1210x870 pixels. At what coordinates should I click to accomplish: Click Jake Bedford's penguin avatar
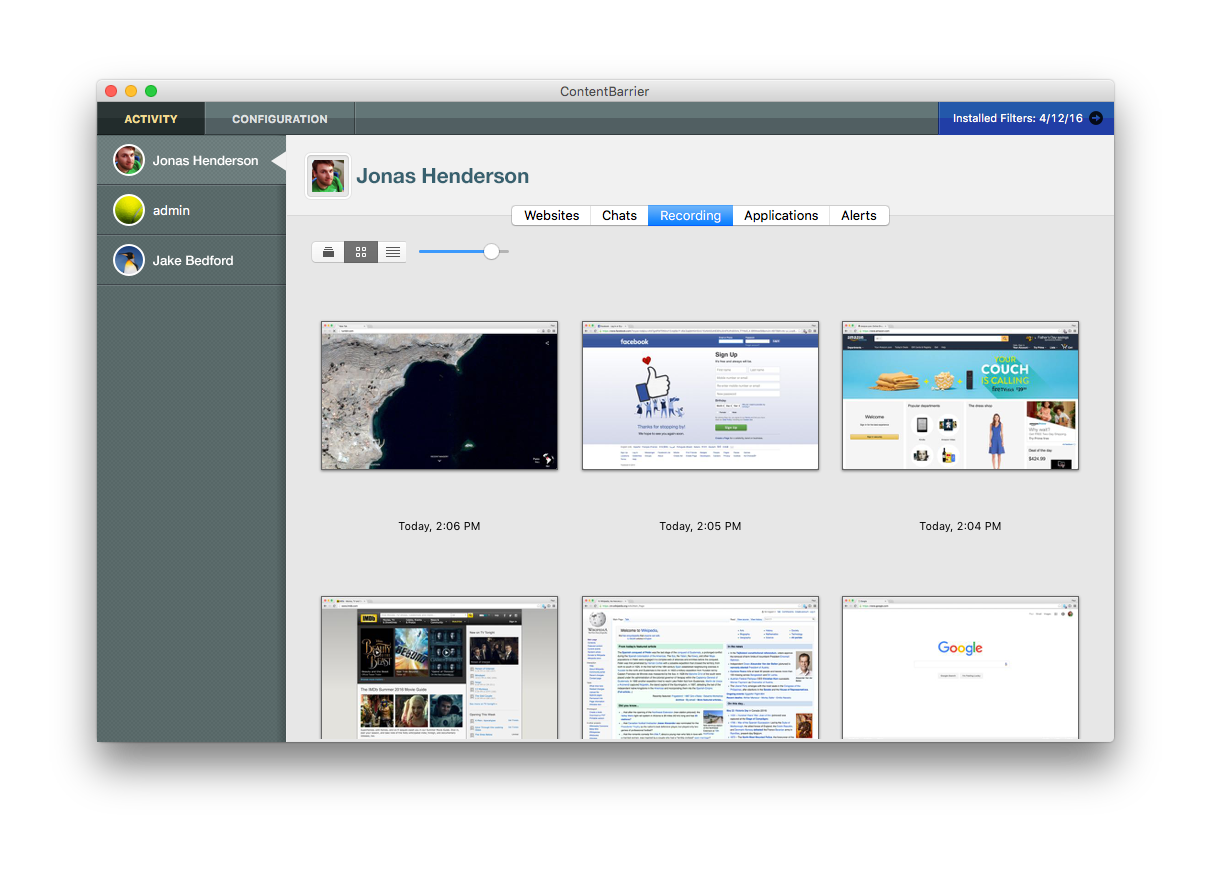[128, 260]
